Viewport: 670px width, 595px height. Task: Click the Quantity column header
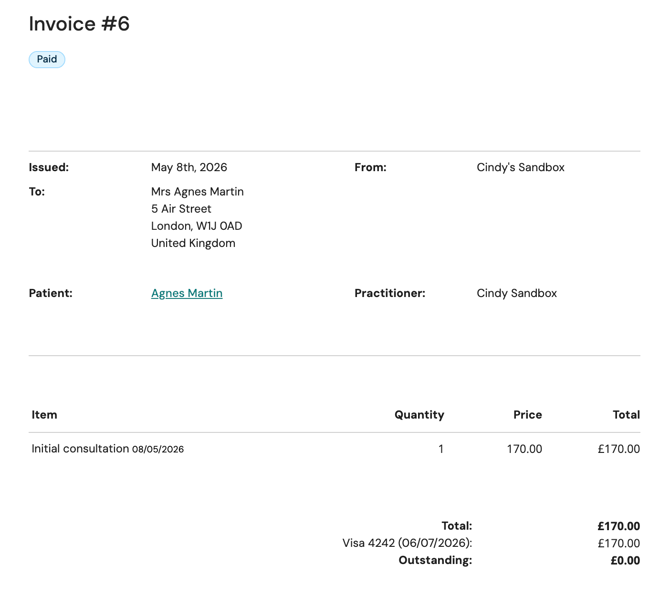click(419, 415)
